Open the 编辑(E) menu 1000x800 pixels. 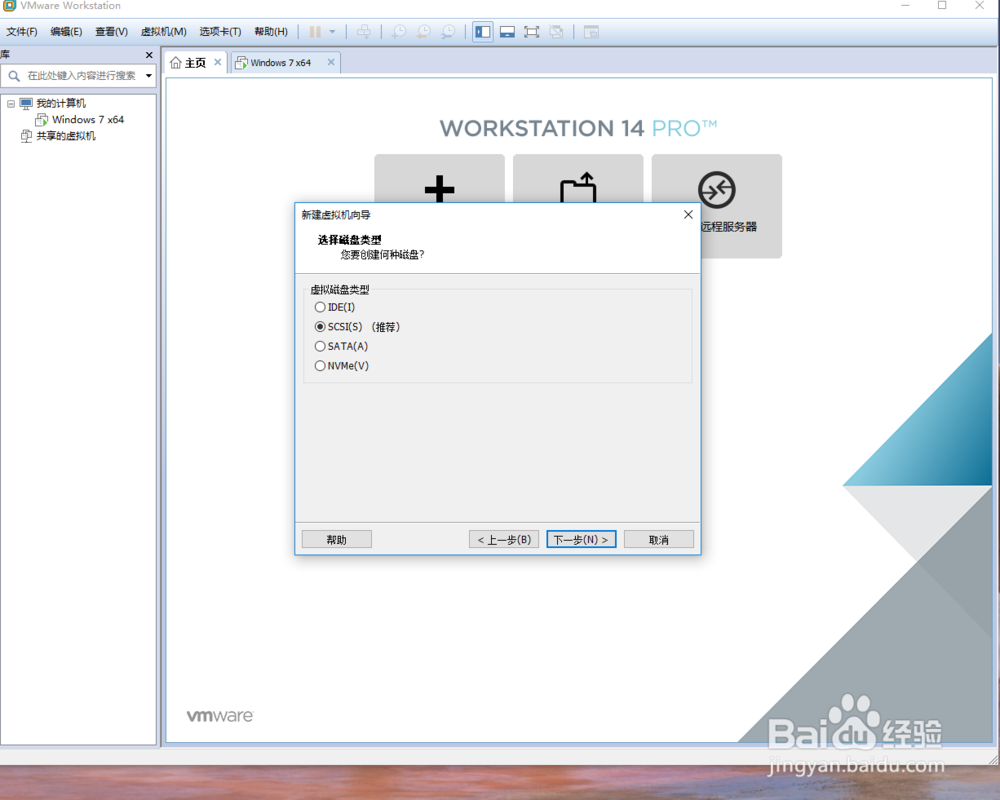click(66, 32)
